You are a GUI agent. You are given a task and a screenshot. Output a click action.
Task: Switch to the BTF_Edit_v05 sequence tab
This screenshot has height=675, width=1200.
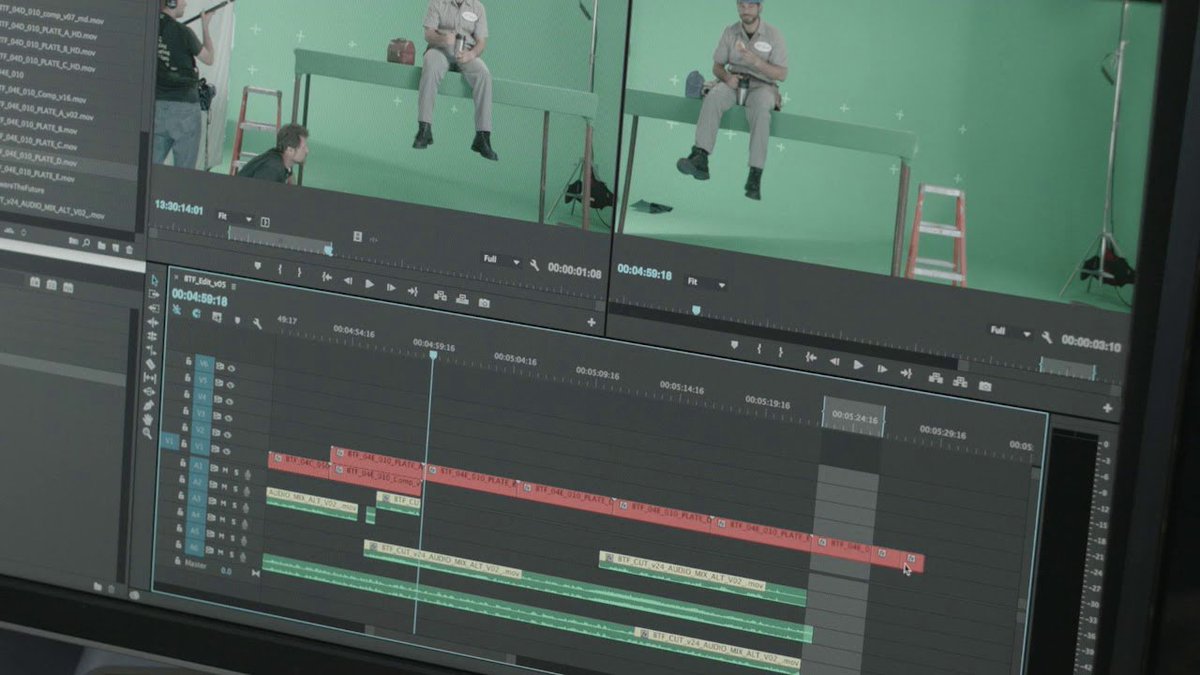pos(205,284)
